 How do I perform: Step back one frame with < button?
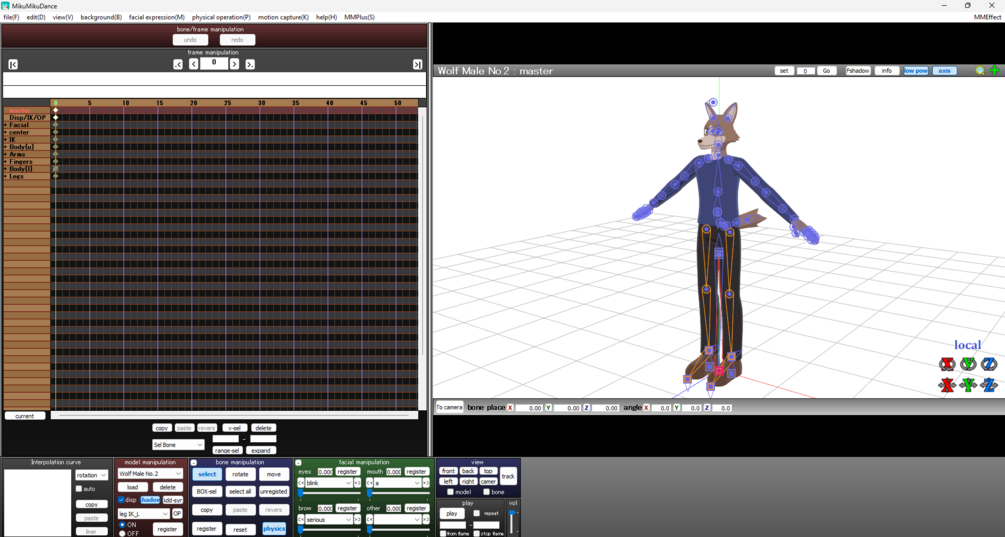tap(194, 64)
